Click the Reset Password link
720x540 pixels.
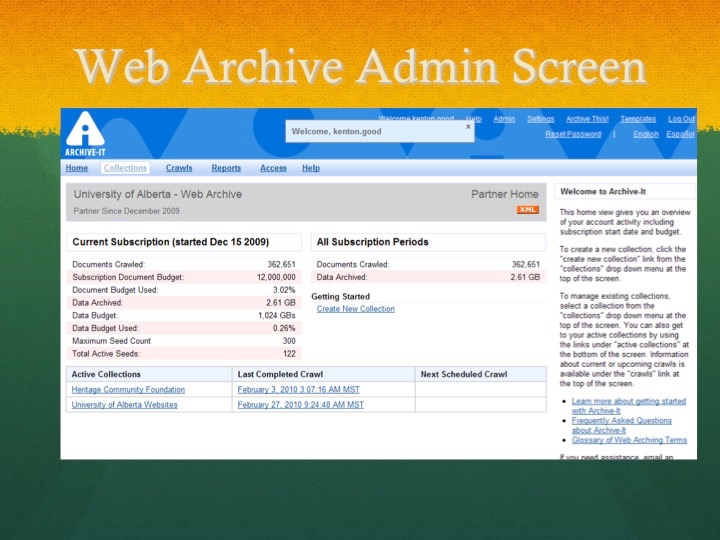point(573,134)
